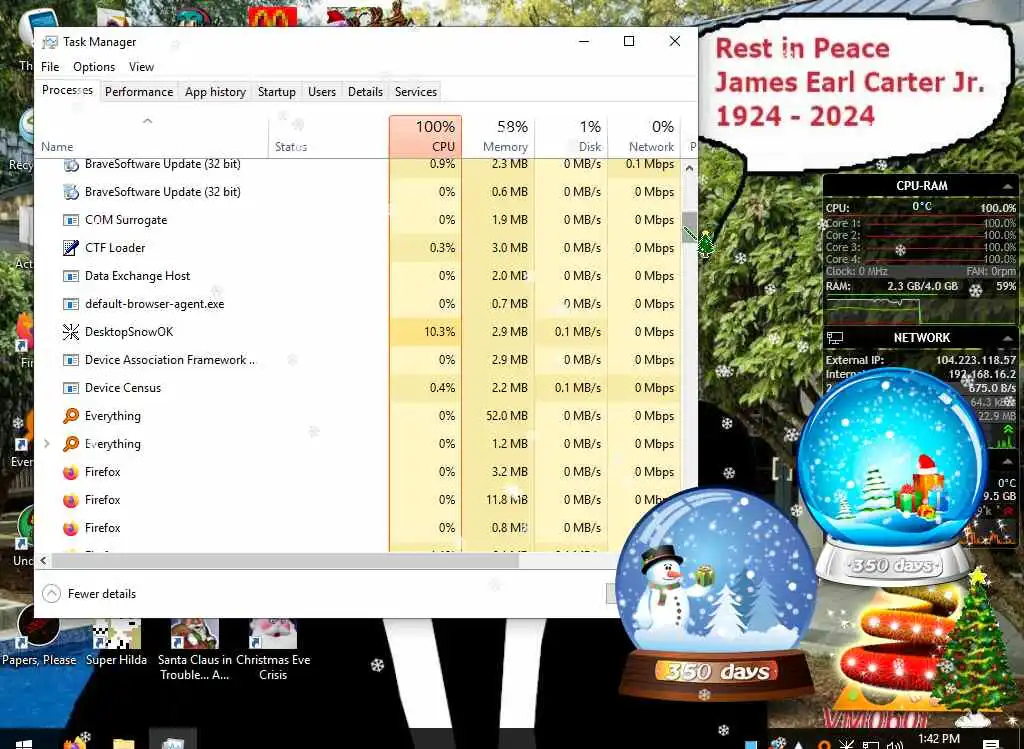Click the RAM usage graph in CPU-RAM gadget

[x=920, y=309]
